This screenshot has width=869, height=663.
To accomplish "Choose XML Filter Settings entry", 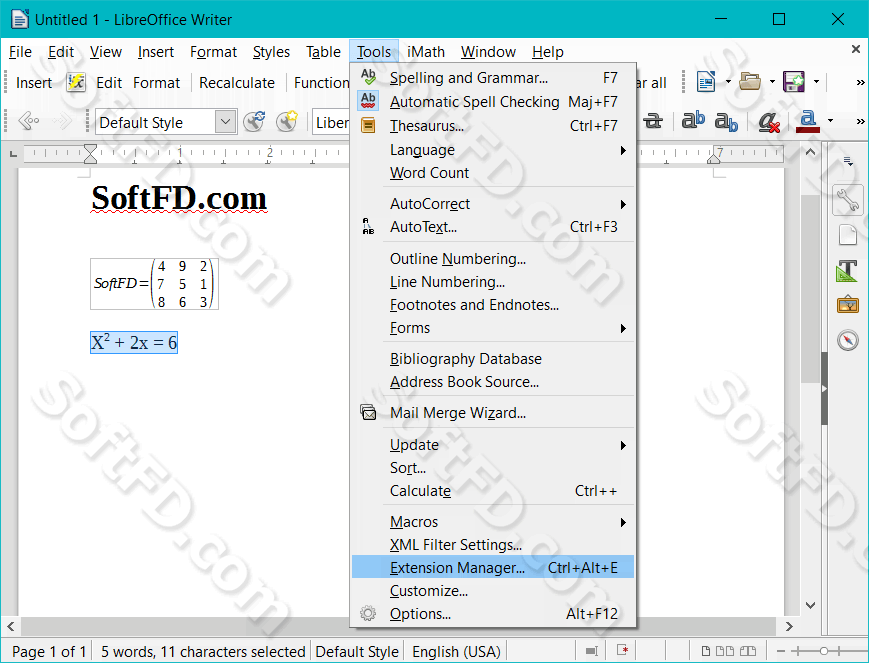I will (x=492, y=545).
